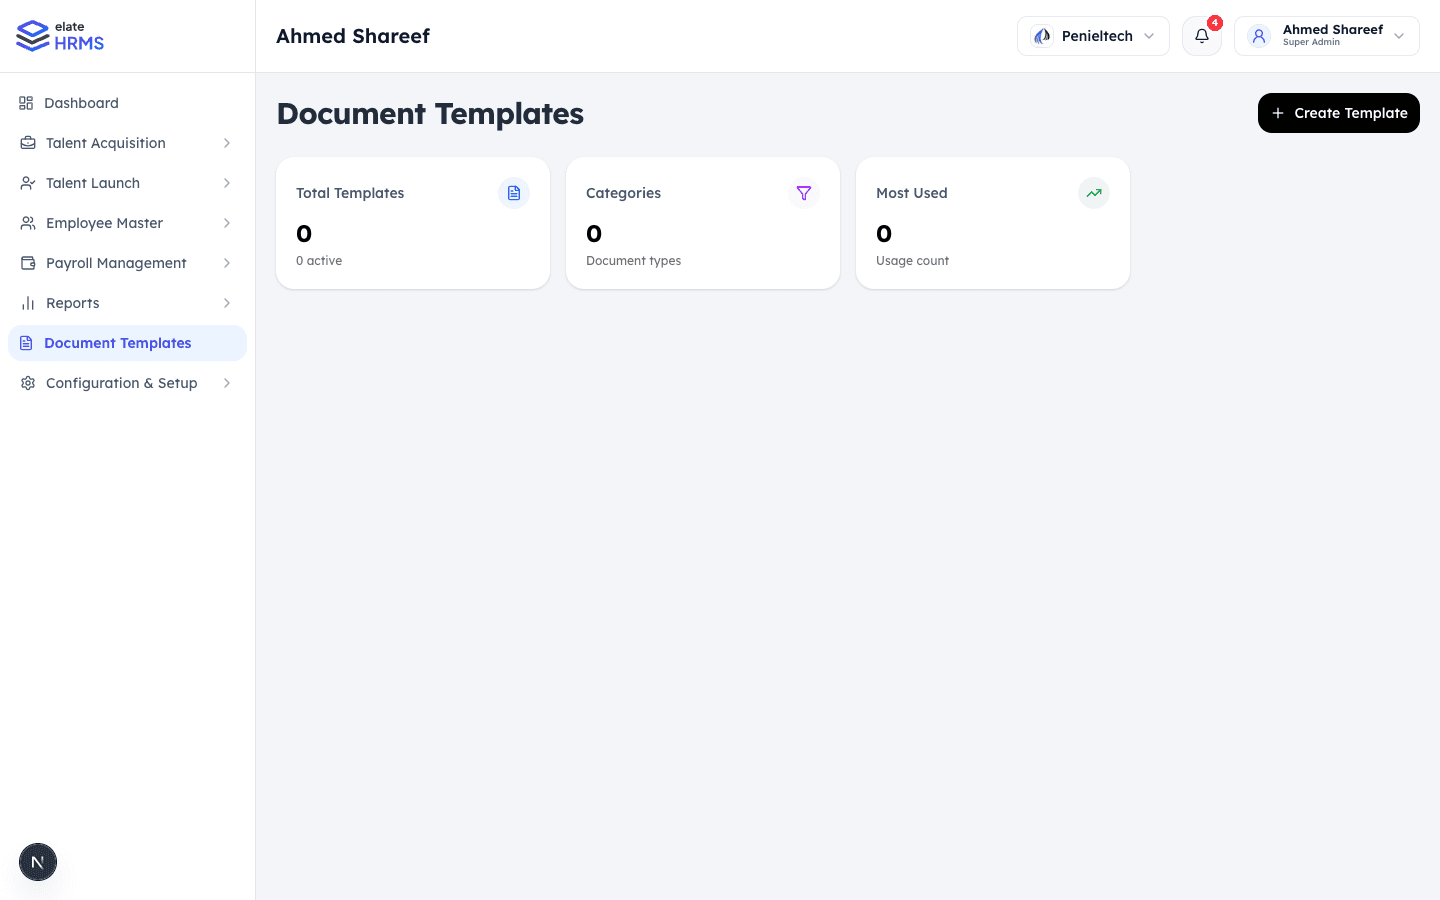Click the Most Used stat card
1440x900 pixels.
click(x=992, y=223)
